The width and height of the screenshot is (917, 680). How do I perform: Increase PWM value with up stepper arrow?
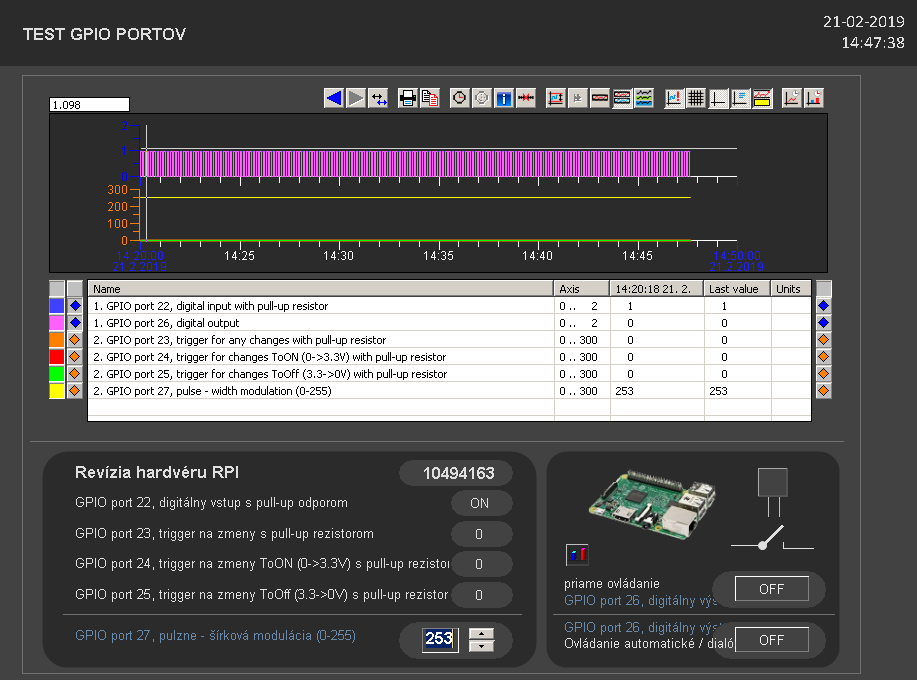point(482,633)
